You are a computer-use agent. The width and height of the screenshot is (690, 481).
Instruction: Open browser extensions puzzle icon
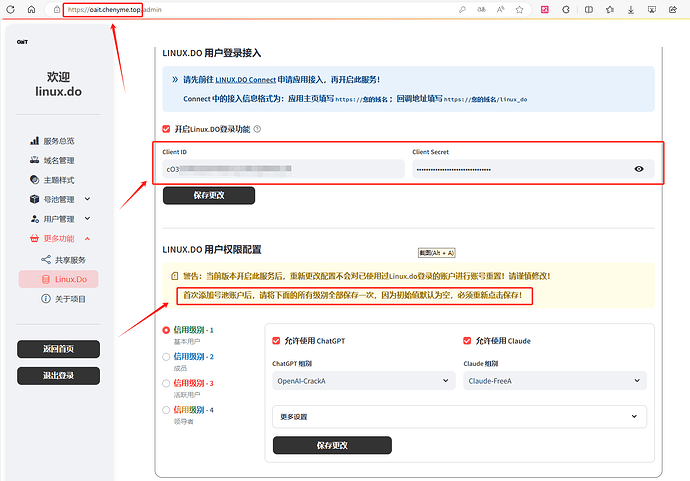tap(566, 9)
